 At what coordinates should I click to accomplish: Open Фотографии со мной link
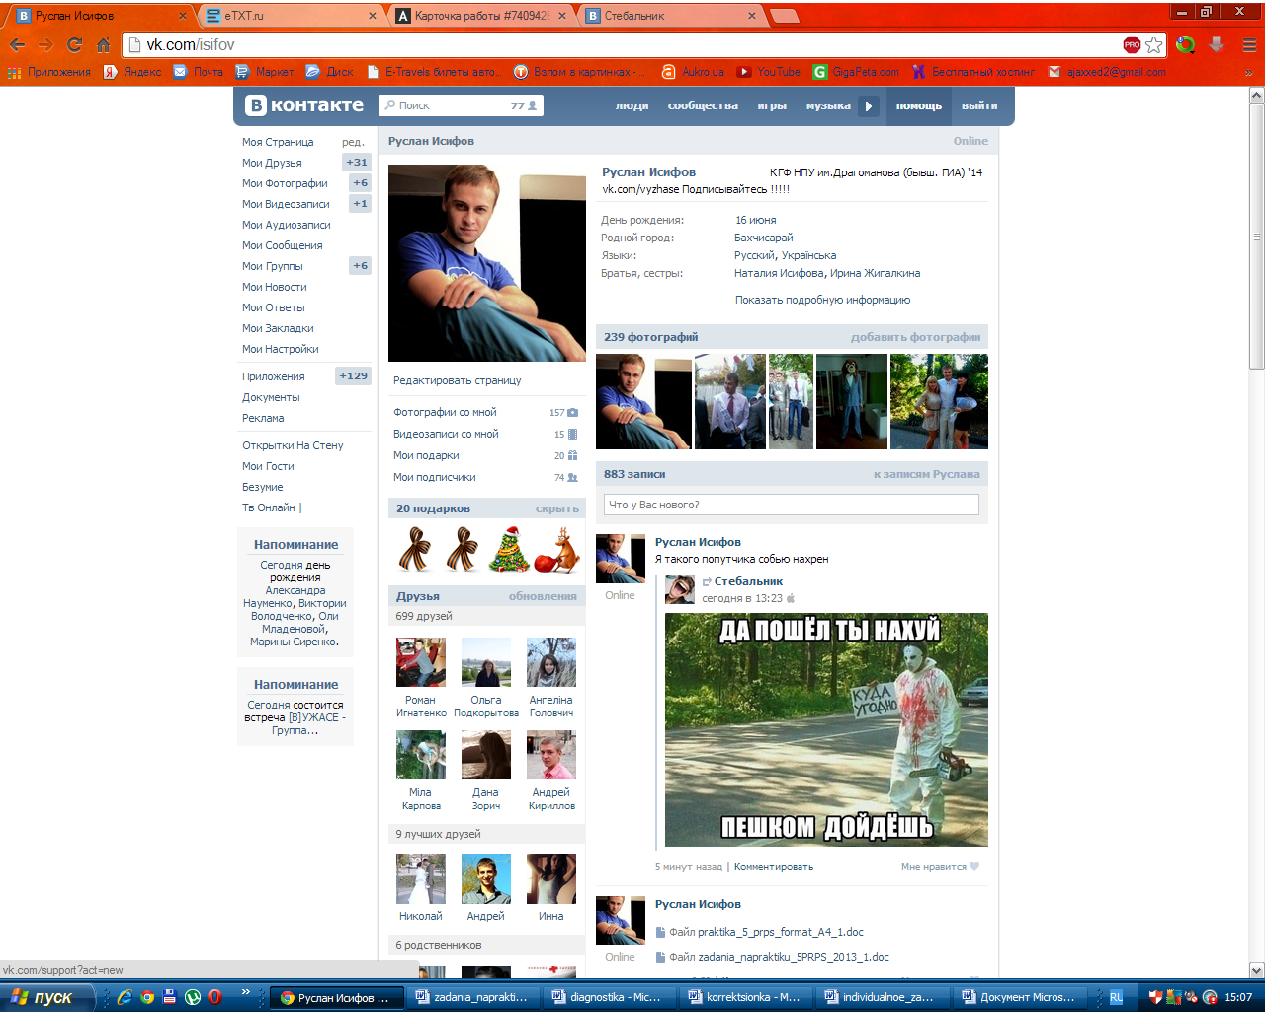click(x=444, y=412)
